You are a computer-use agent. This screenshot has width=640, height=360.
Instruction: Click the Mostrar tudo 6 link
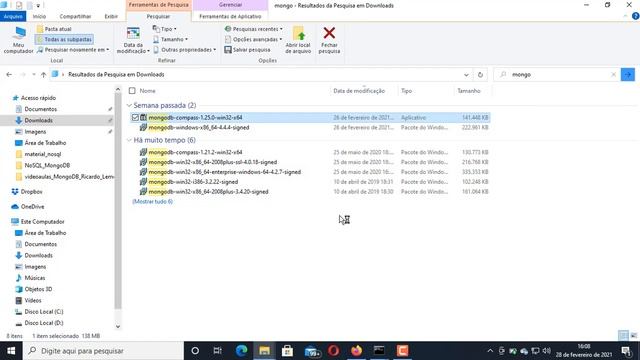tap(153, 202)
